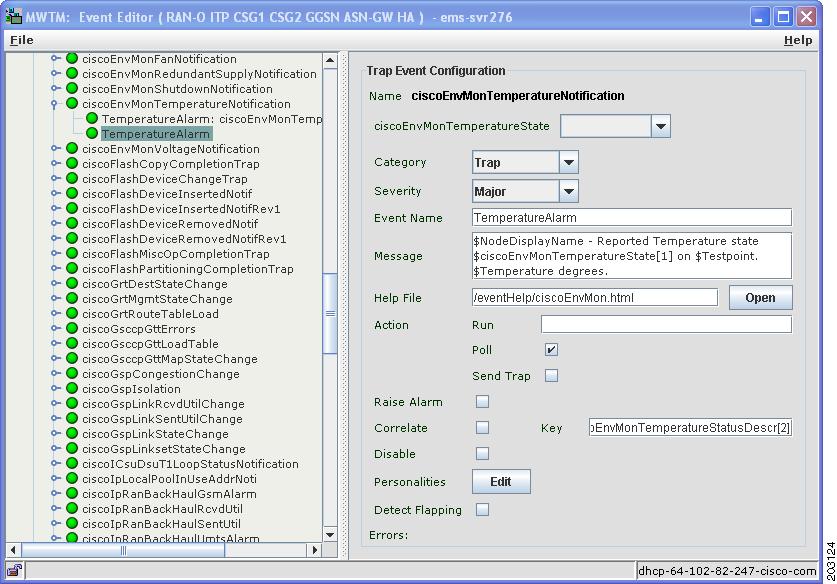This screenshot has width=837, height=584.
Task: Click green status icon beside ciscoEnvMonFanNotification
Action: coord(72,58)
